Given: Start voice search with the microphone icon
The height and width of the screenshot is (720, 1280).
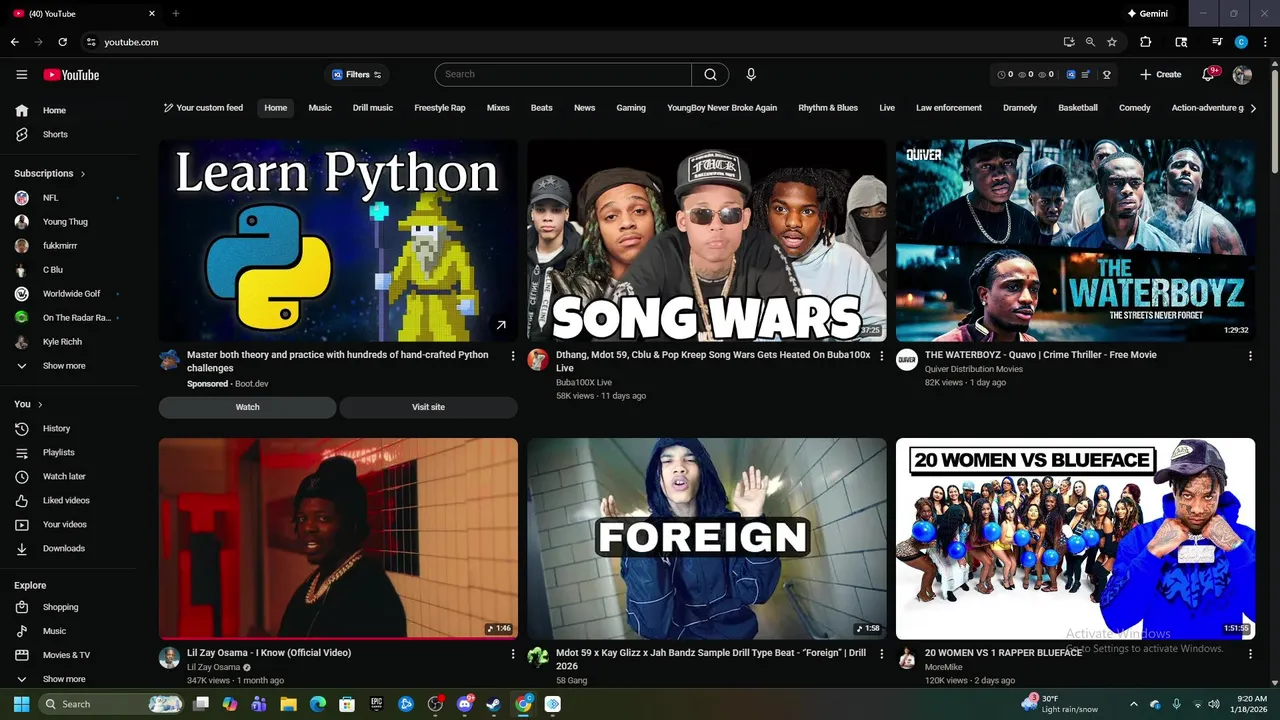Looking at the screenshot, I should (751, 74).
